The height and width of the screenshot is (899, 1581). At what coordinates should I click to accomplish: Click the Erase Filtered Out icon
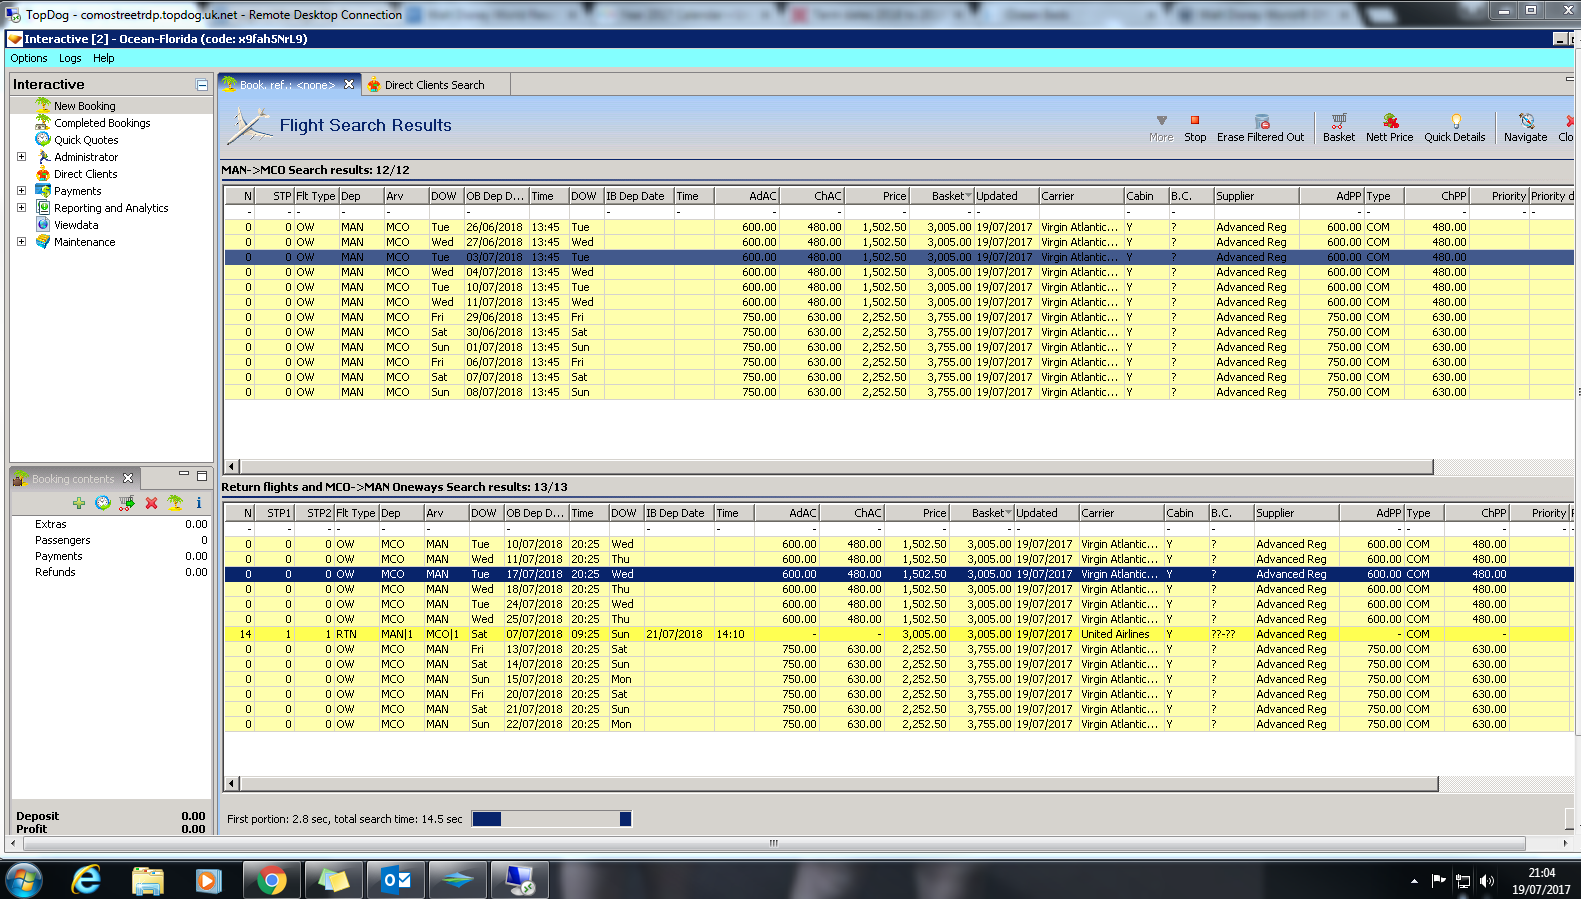[x=1261, y=122]
